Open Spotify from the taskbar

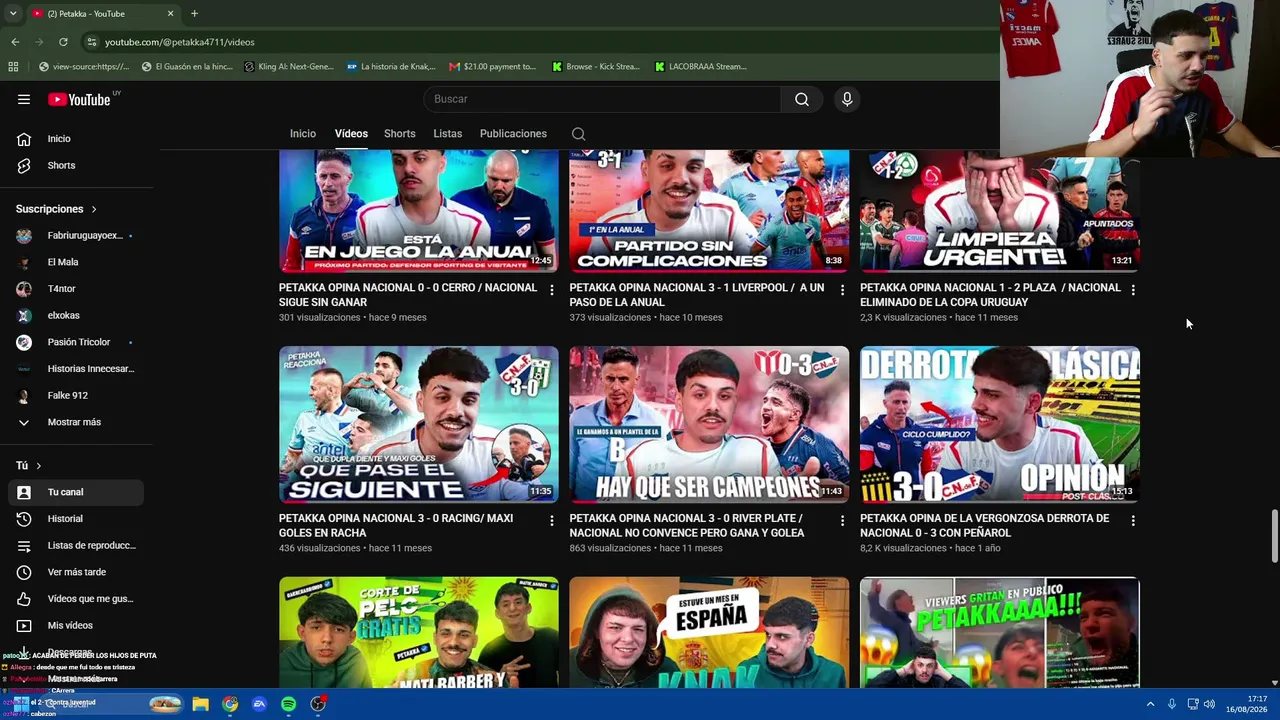pos(288,704)
